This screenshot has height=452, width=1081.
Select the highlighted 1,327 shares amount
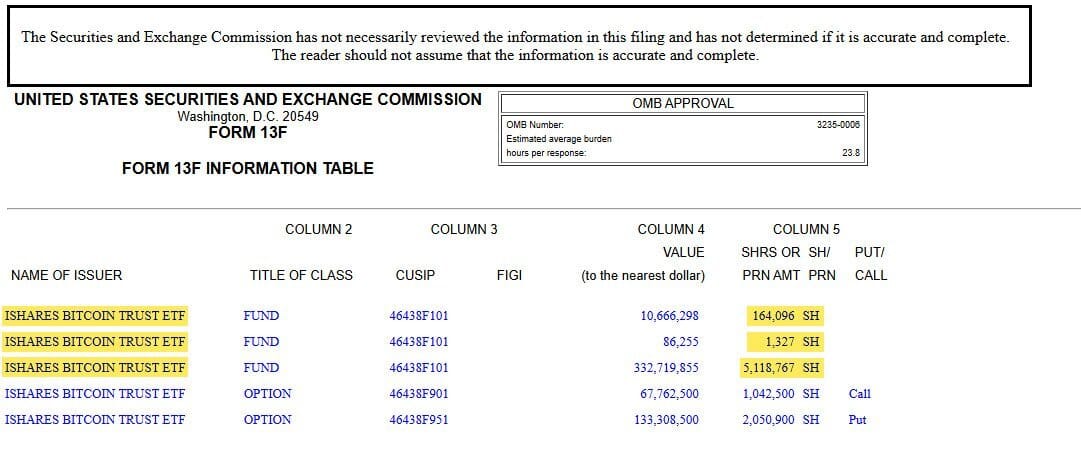780,342
